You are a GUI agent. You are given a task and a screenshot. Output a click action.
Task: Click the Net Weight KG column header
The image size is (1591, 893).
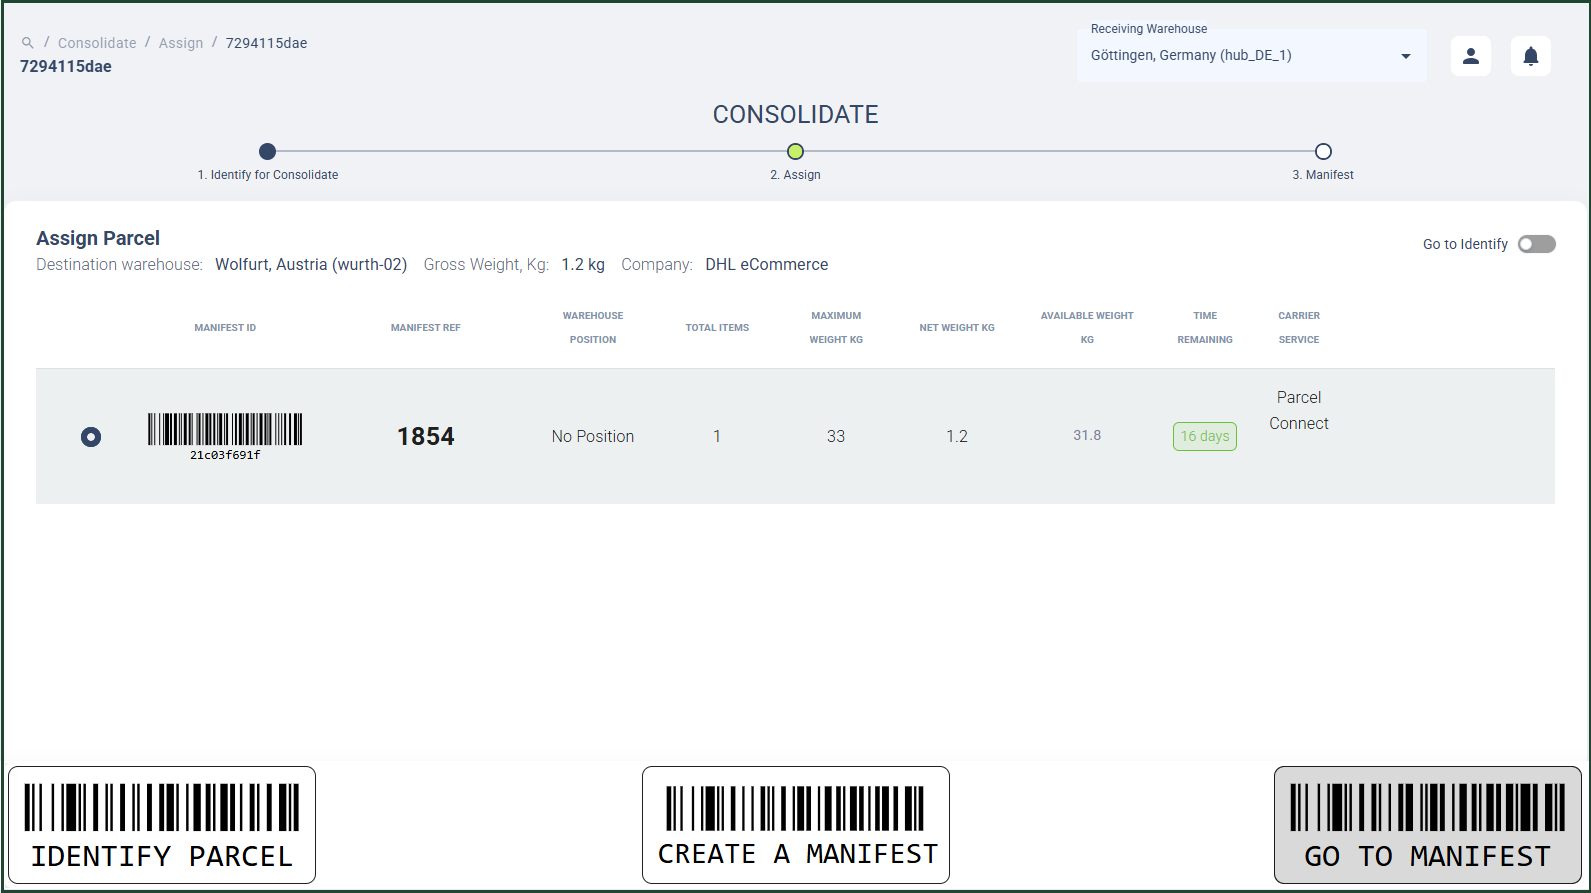tap(957, 328)
